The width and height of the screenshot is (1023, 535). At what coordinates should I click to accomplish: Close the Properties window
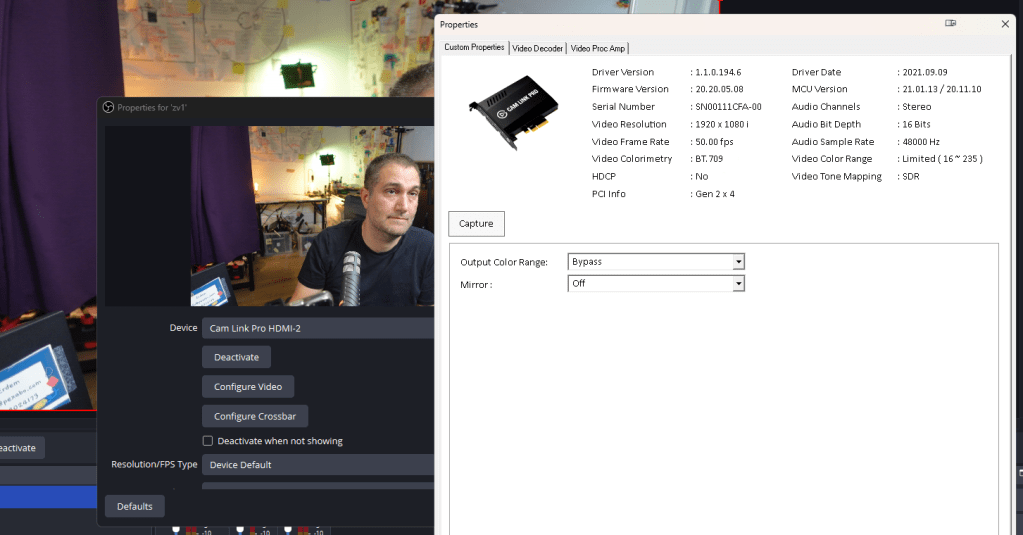[1005, 24]
